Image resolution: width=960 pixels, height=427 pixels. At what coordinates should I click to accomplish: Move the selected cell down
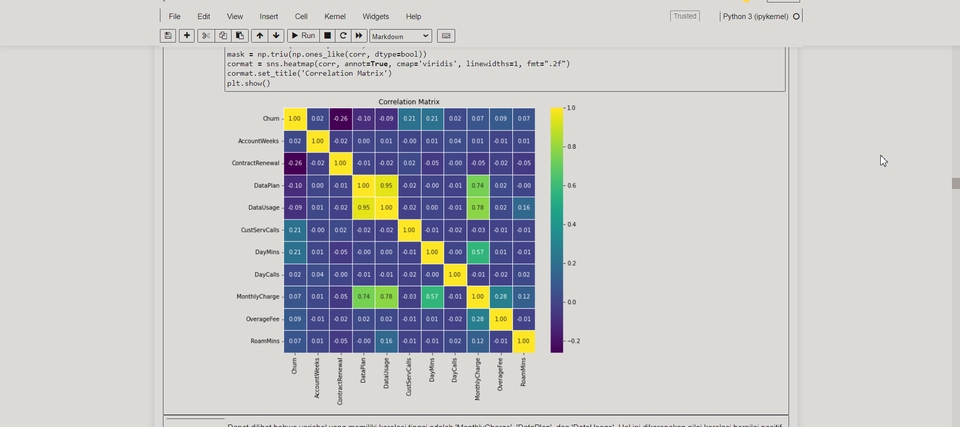coord(276,36)
